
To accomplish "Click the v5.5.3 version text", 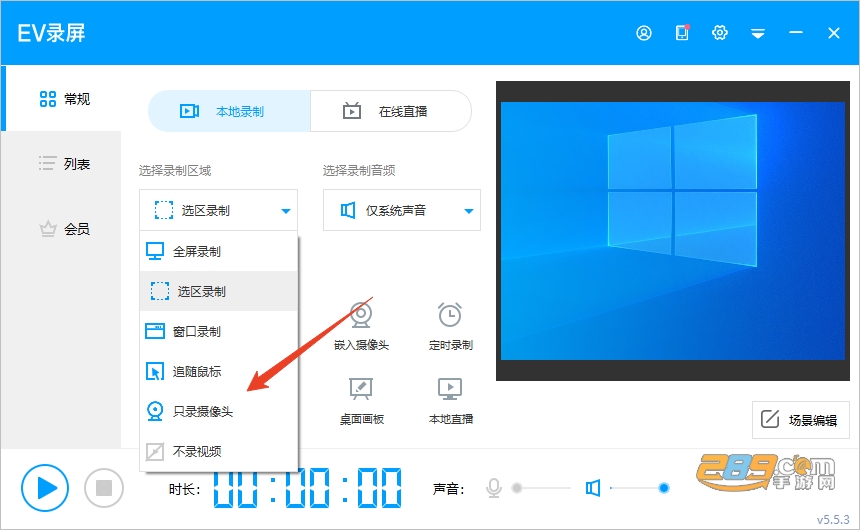I will pos(833,520).
